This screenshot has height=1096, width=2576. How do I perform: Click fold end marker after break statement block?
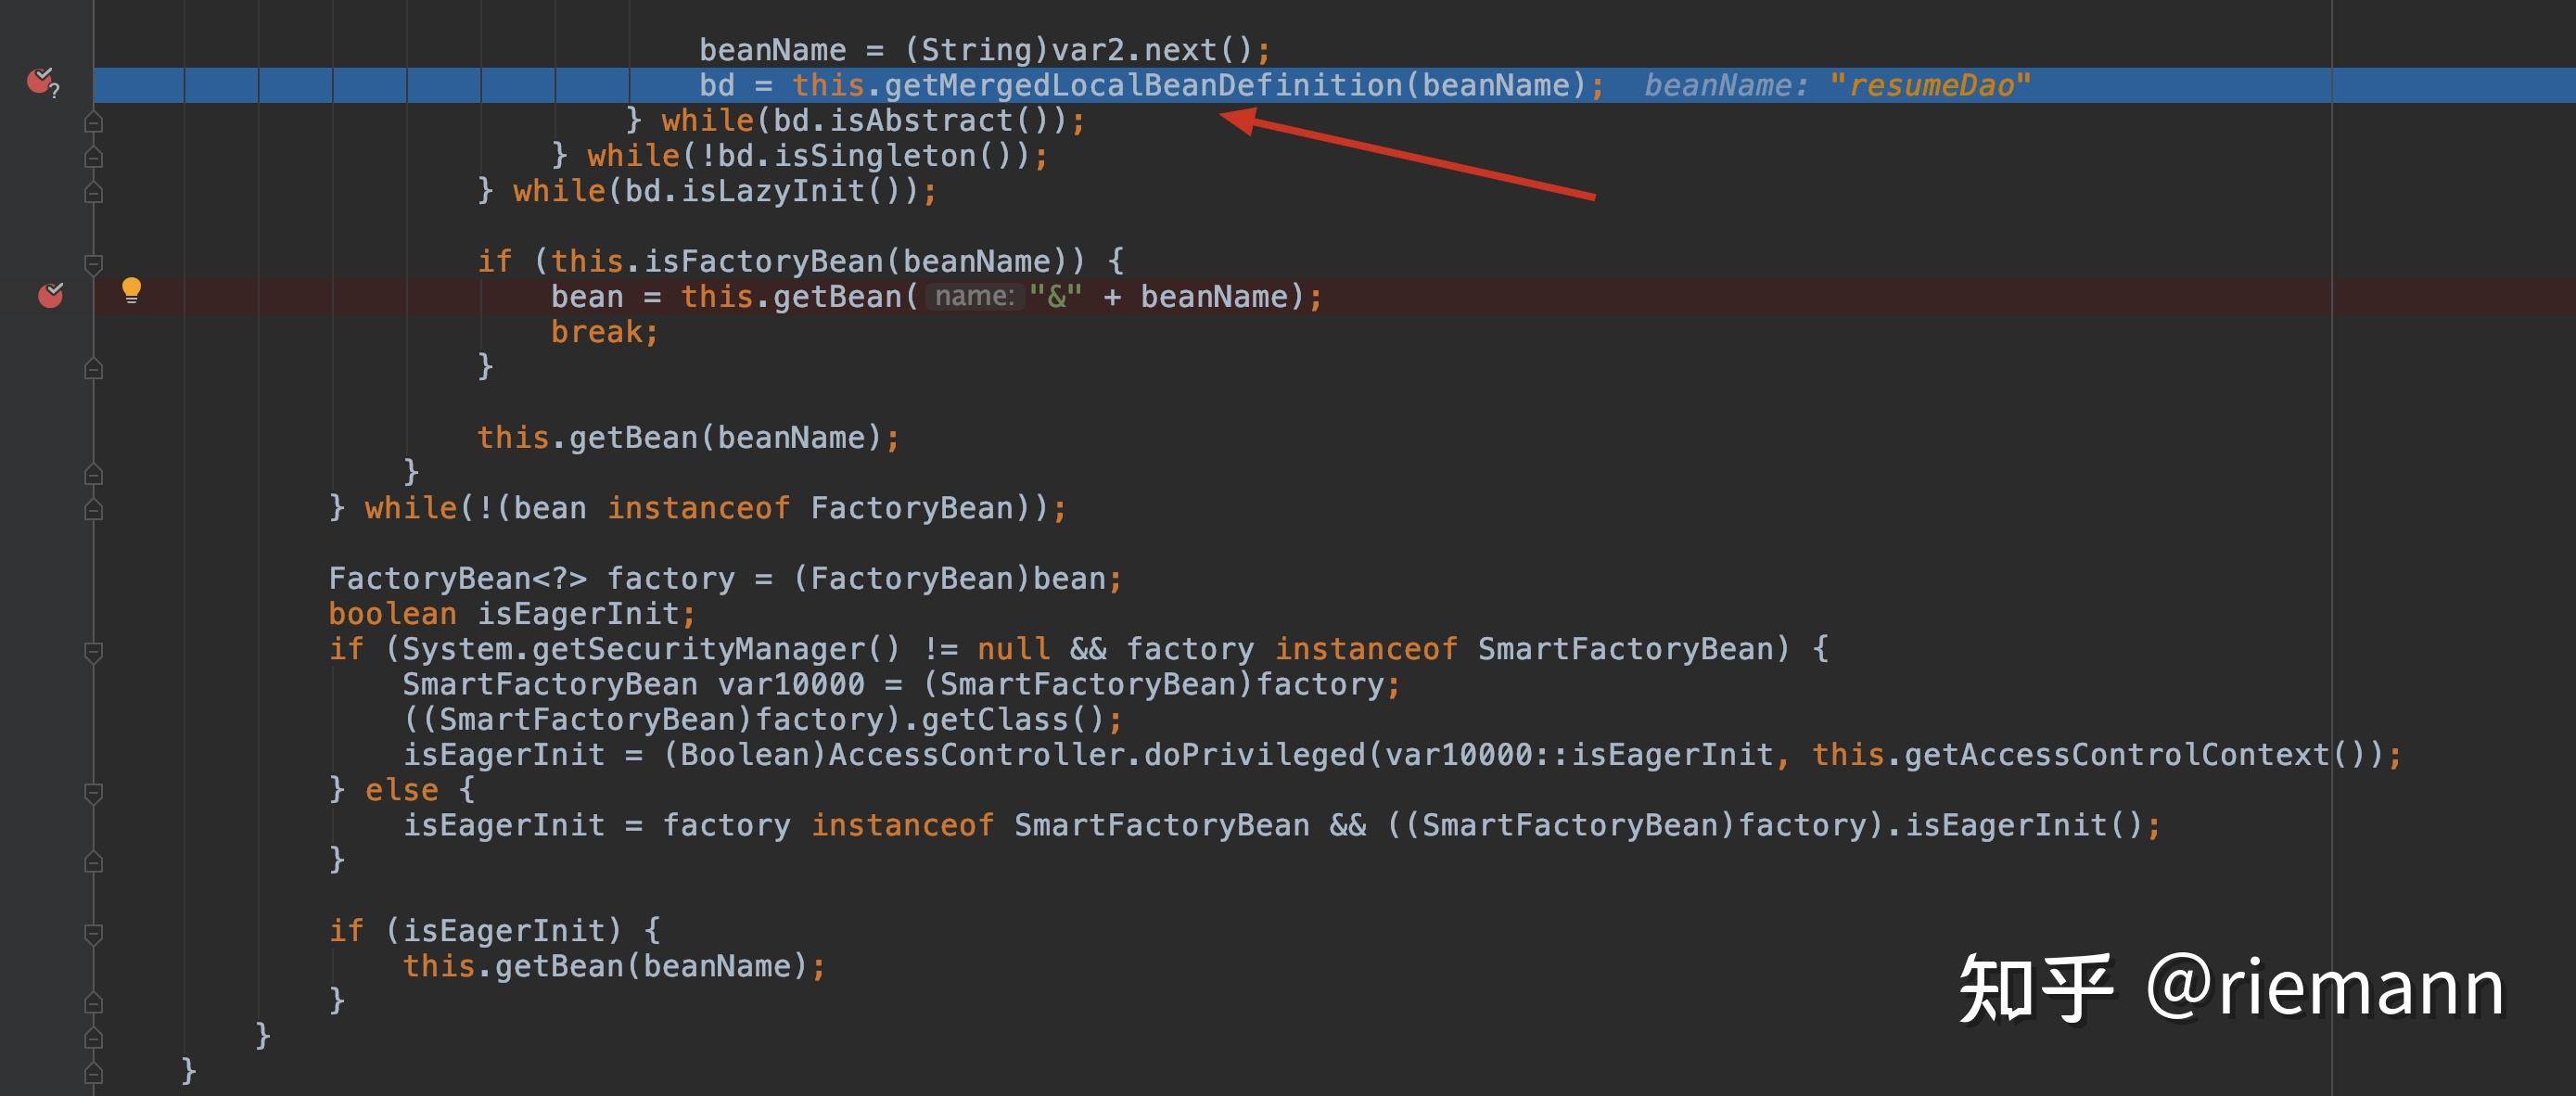tap(93, 369)
